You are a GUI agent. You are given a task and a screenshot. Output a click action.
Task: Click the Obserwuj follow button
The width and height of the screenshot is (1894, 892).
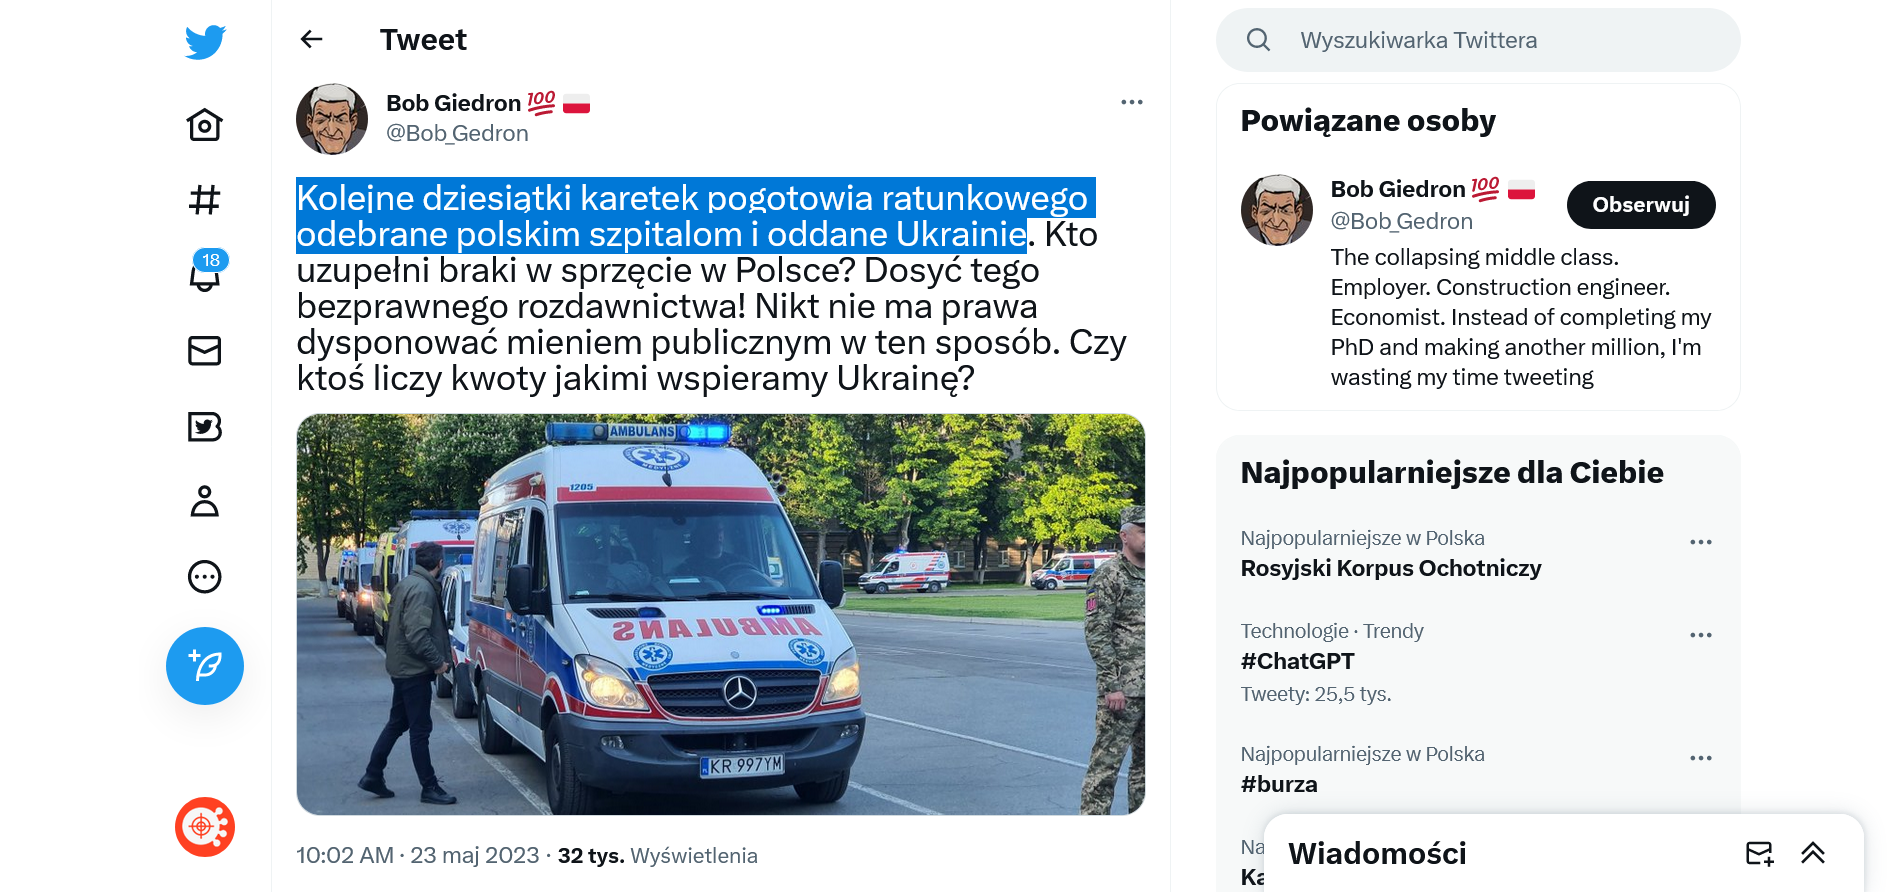pos(1641,205)
